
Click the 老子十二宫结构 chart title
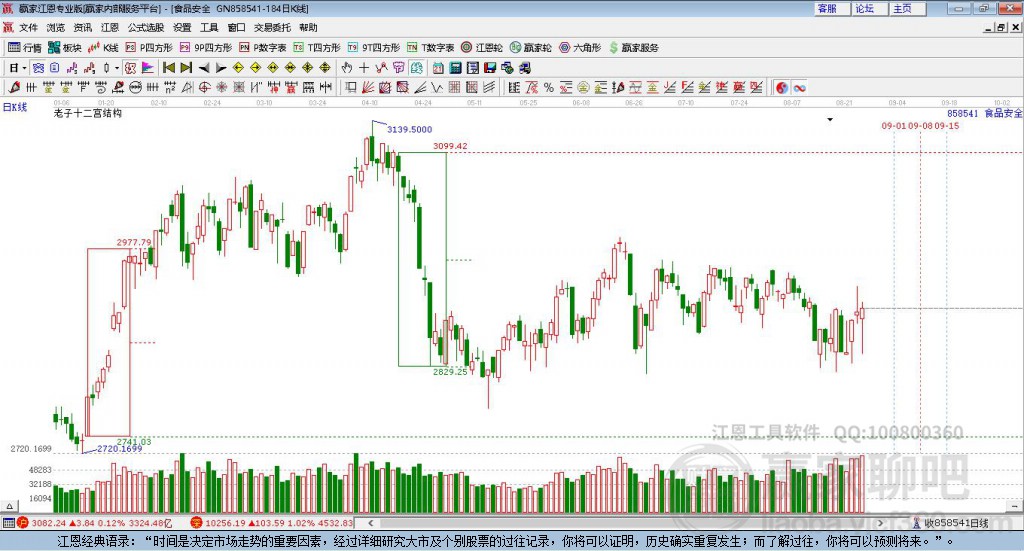(x=88, y=113)
